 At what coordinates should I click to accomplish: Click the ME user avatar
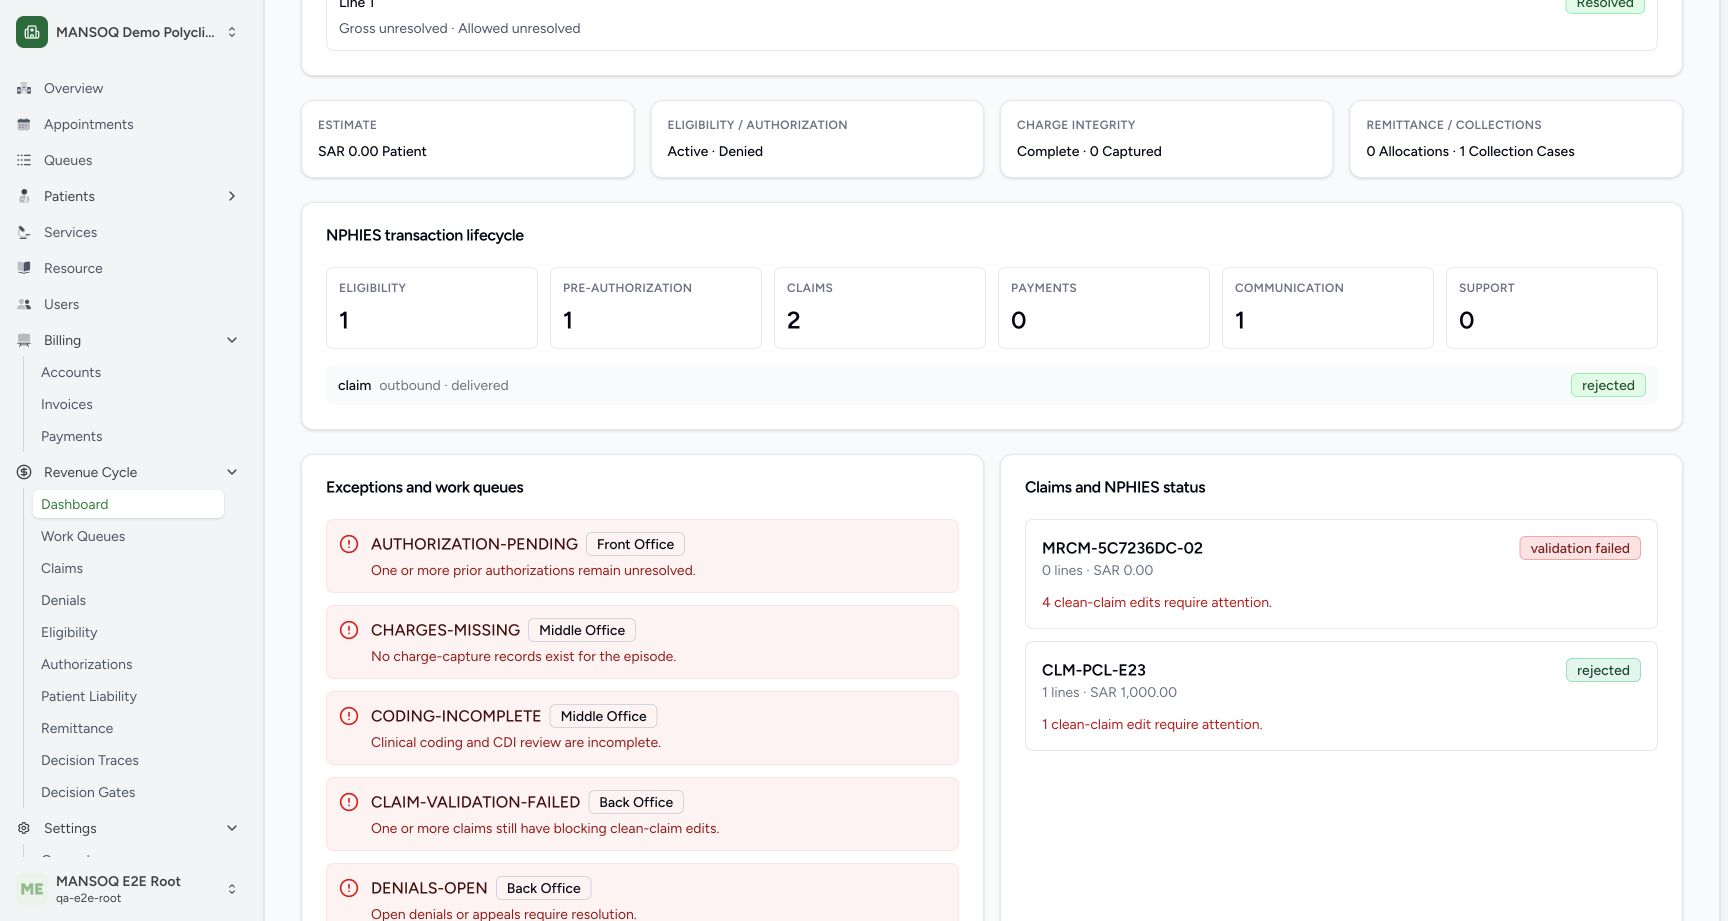tap(32, 889)
